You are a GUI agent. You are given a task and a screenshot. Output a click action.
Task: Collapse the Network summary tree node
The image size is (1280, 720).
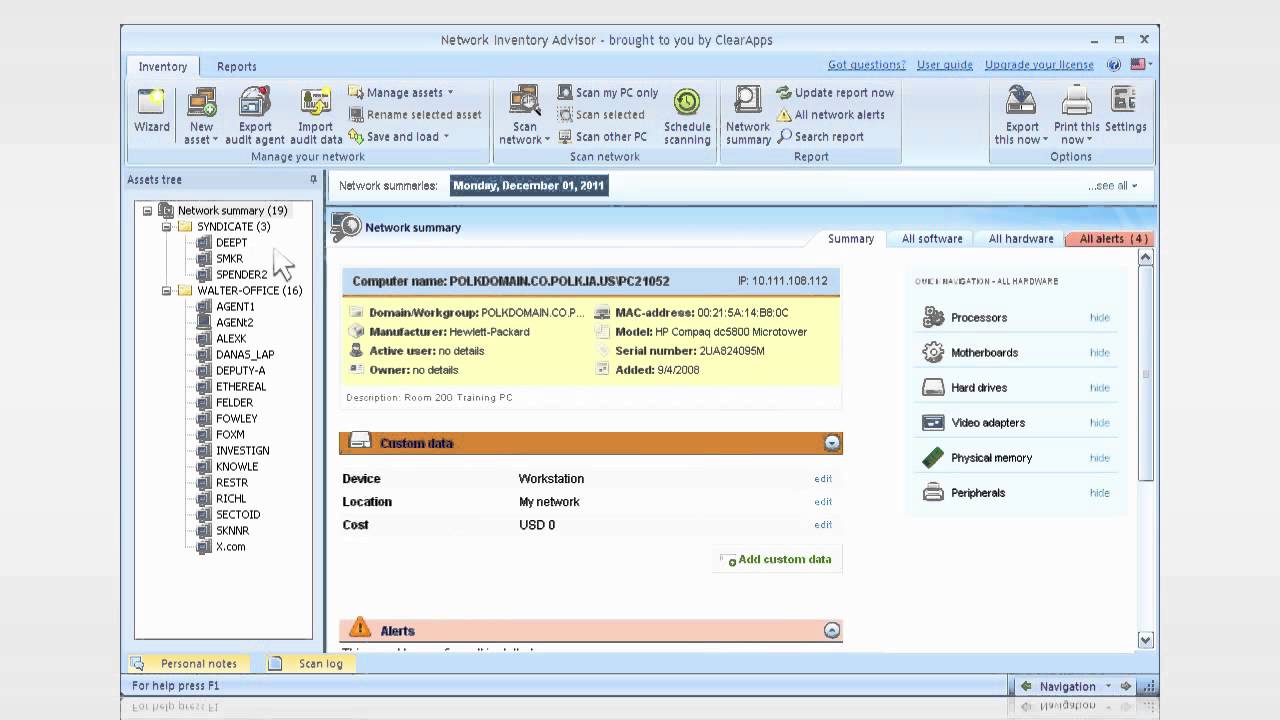[147, 211]
